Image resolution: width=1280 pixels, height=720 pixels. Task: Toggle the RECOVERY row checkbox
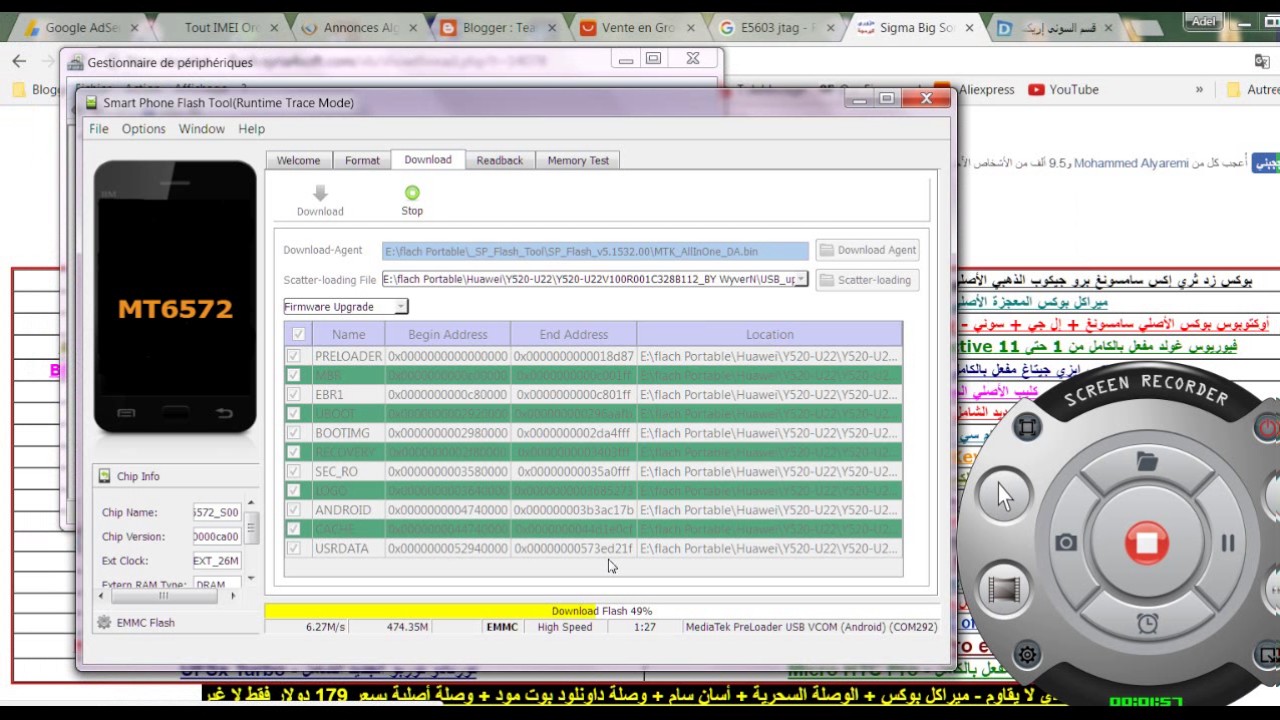[294, 452]
